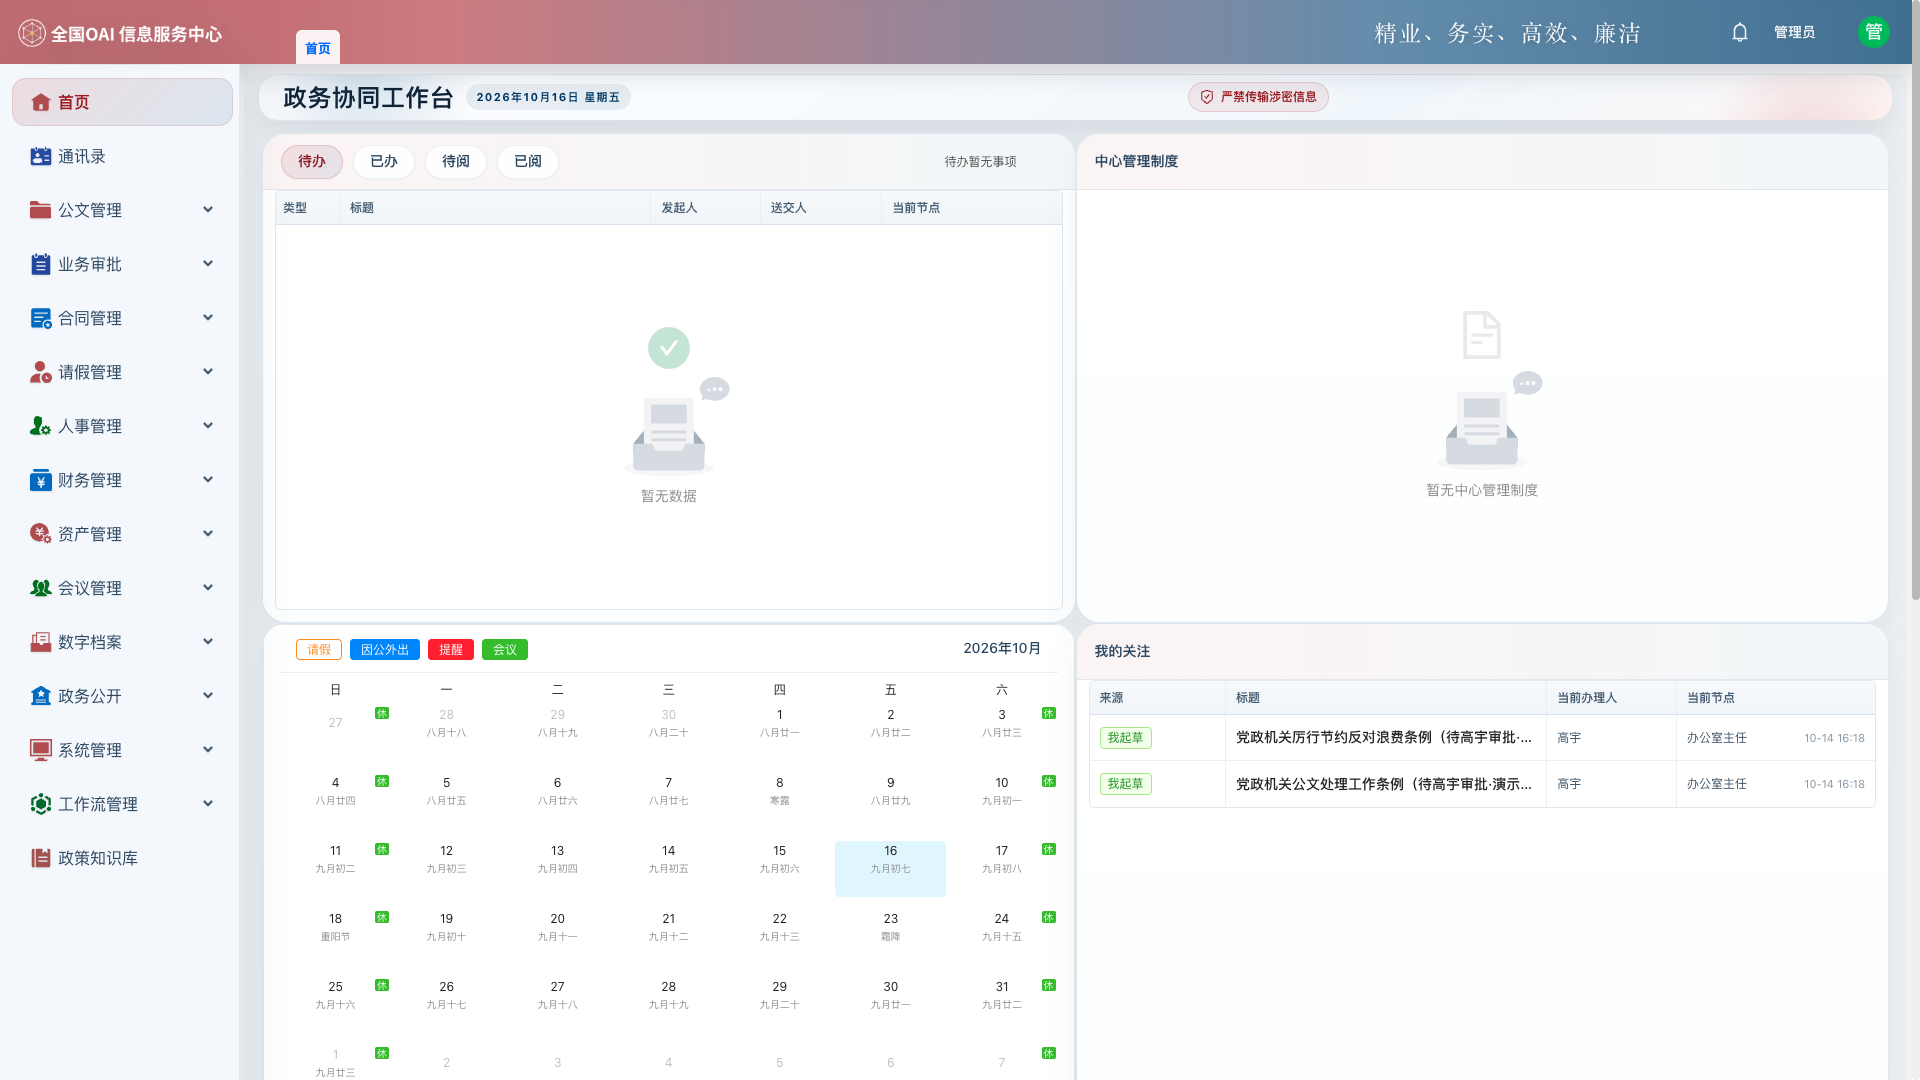Screen dimensions: 1920x1080
Task: Click the 数字档案 icon
Action: tap(41, 642)
